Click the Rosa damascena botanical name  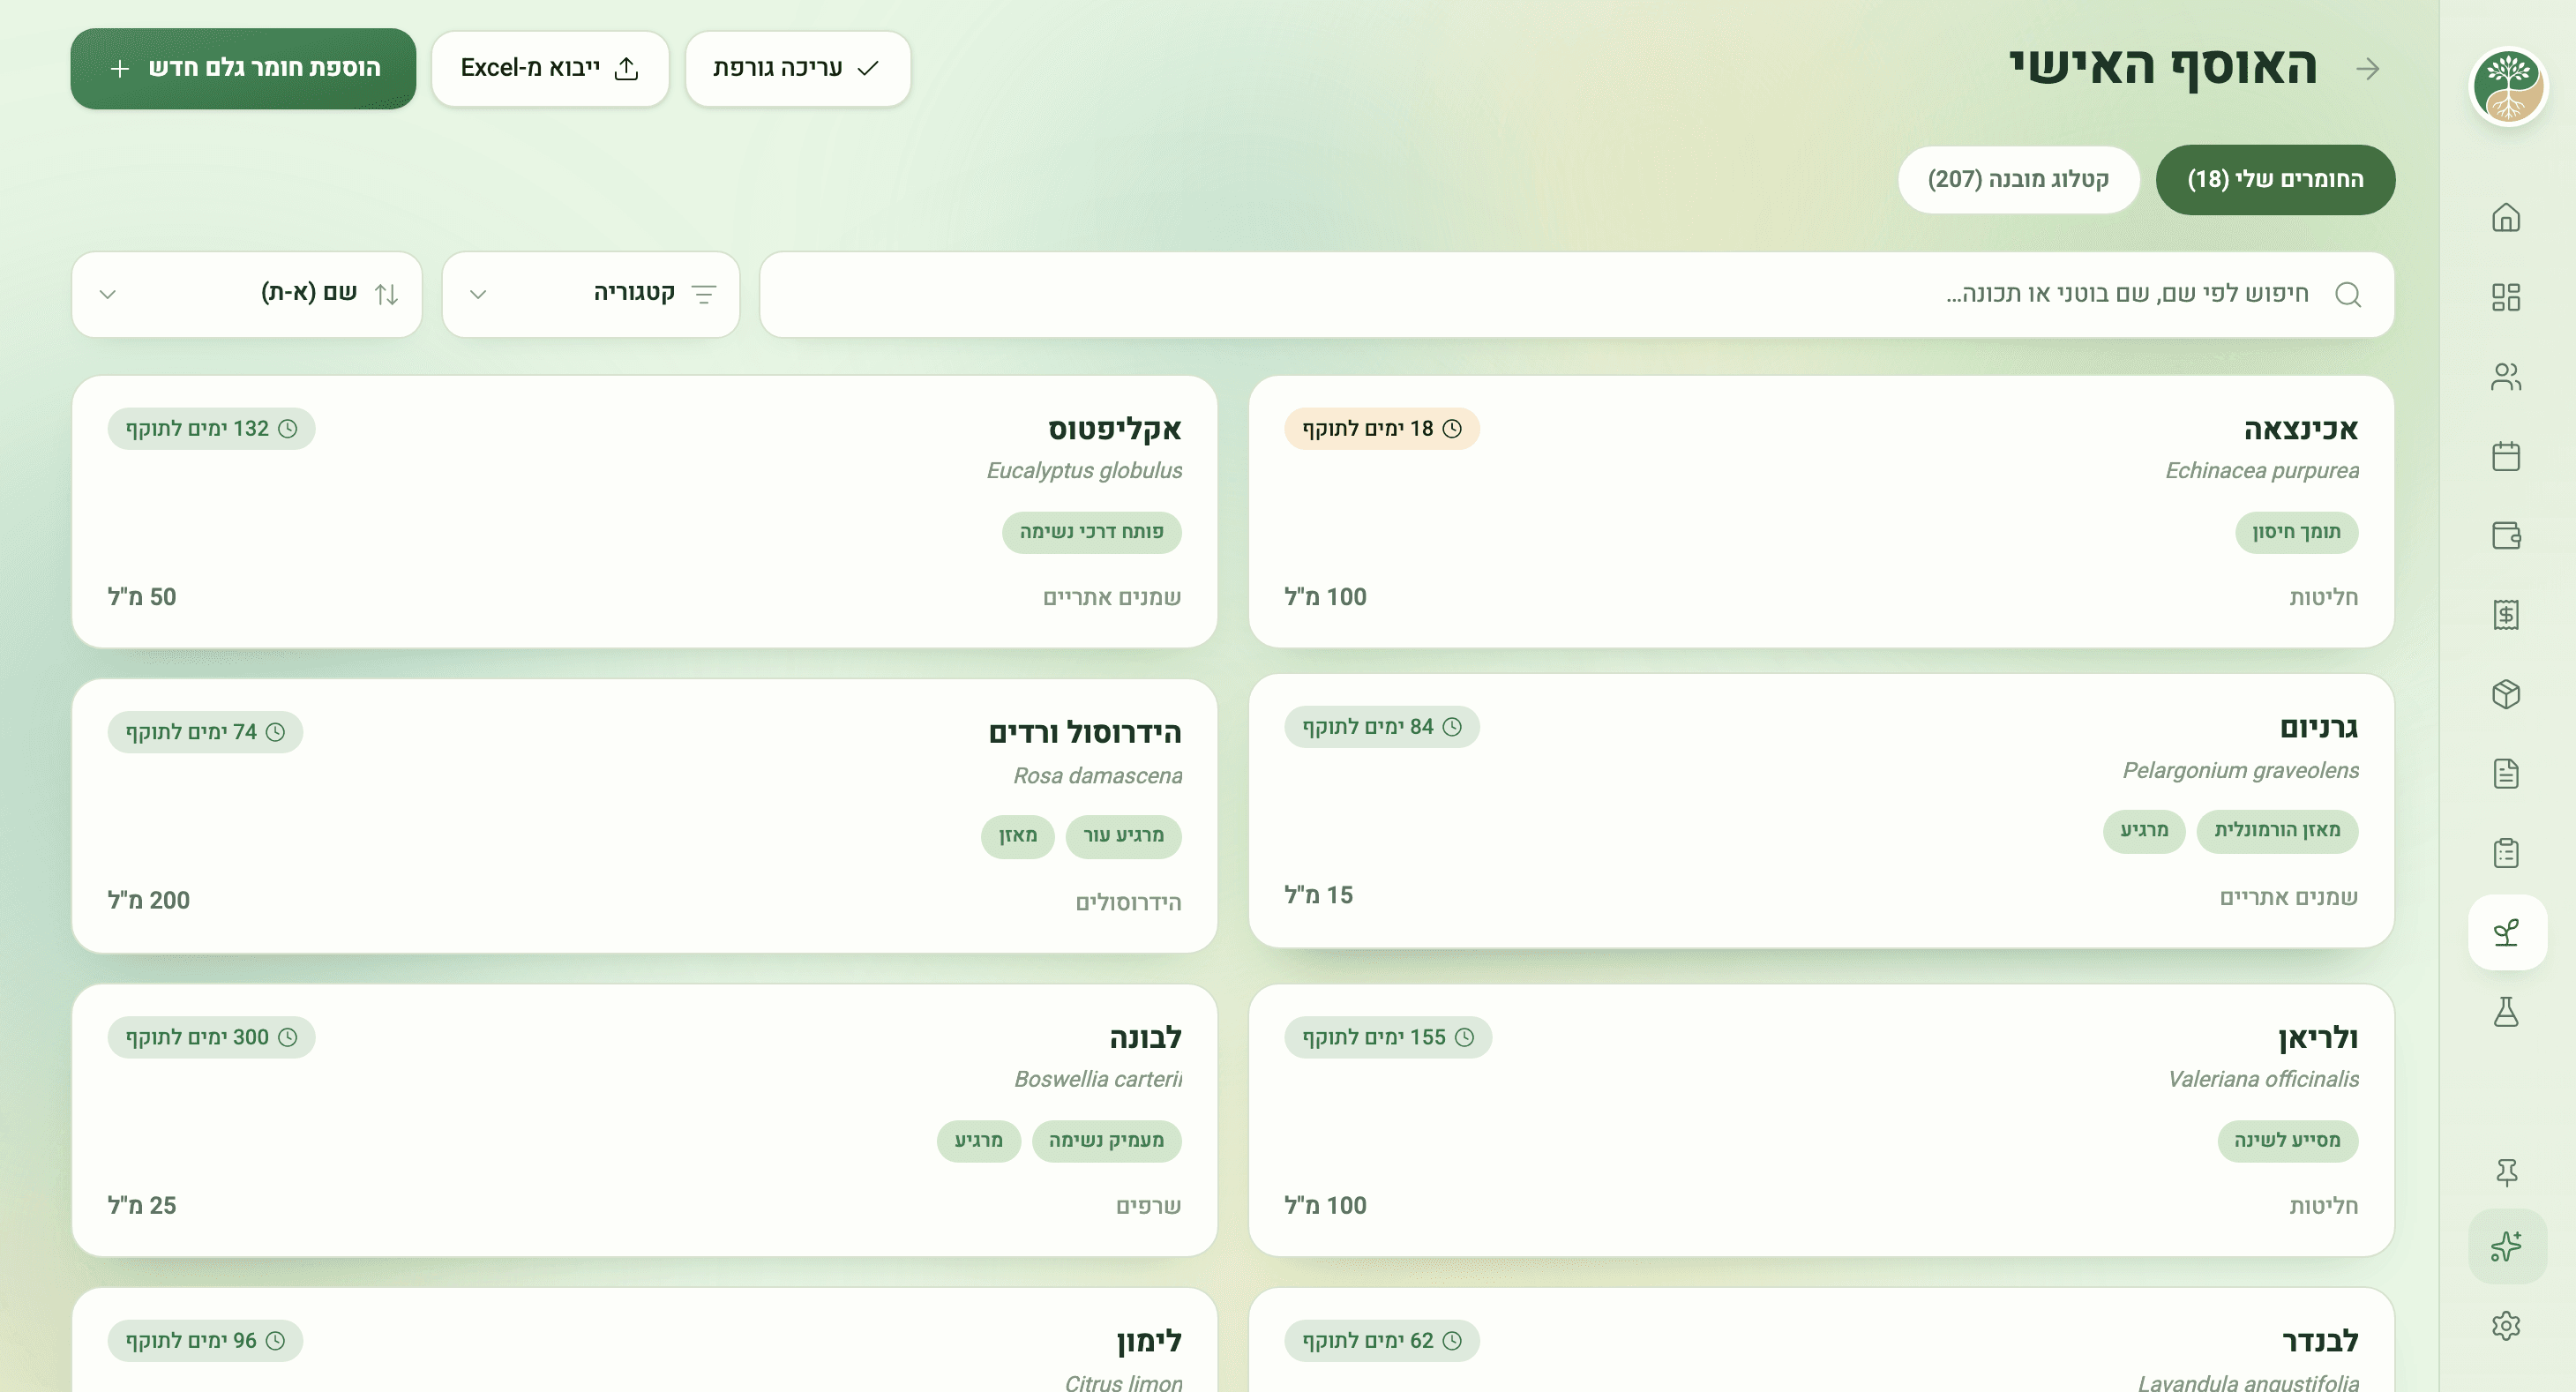pyautogui.click(x=1098, y=776)
